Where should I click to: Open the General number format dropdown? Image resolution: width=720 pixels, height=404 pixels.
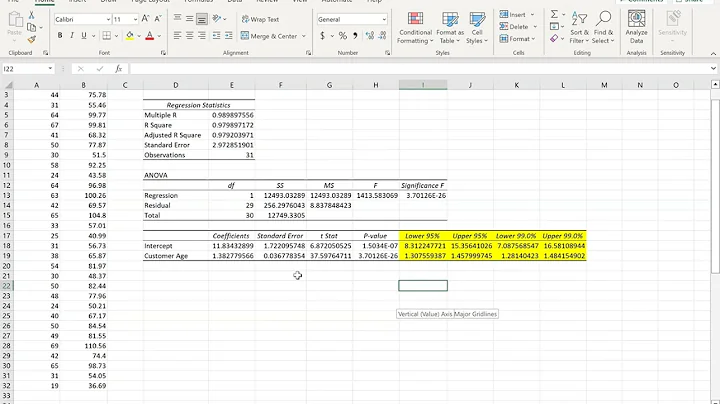tap(384, 19)
